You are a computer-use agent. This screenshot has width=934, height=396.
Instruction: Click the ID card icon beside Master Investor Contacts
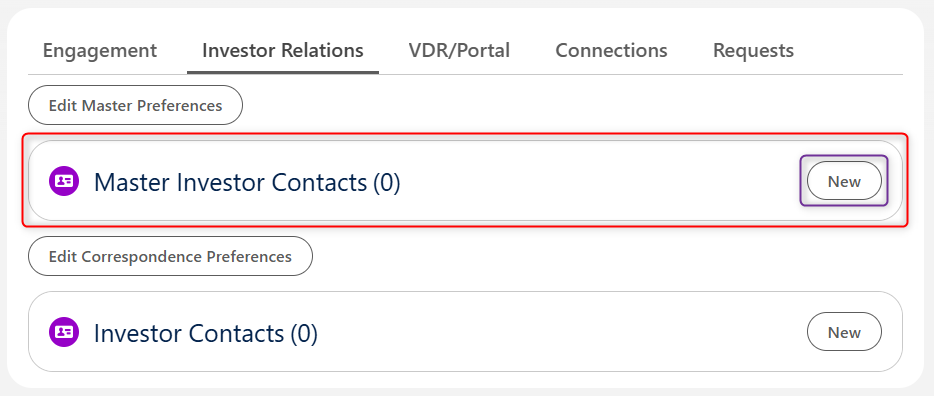(x=64, y=182)
